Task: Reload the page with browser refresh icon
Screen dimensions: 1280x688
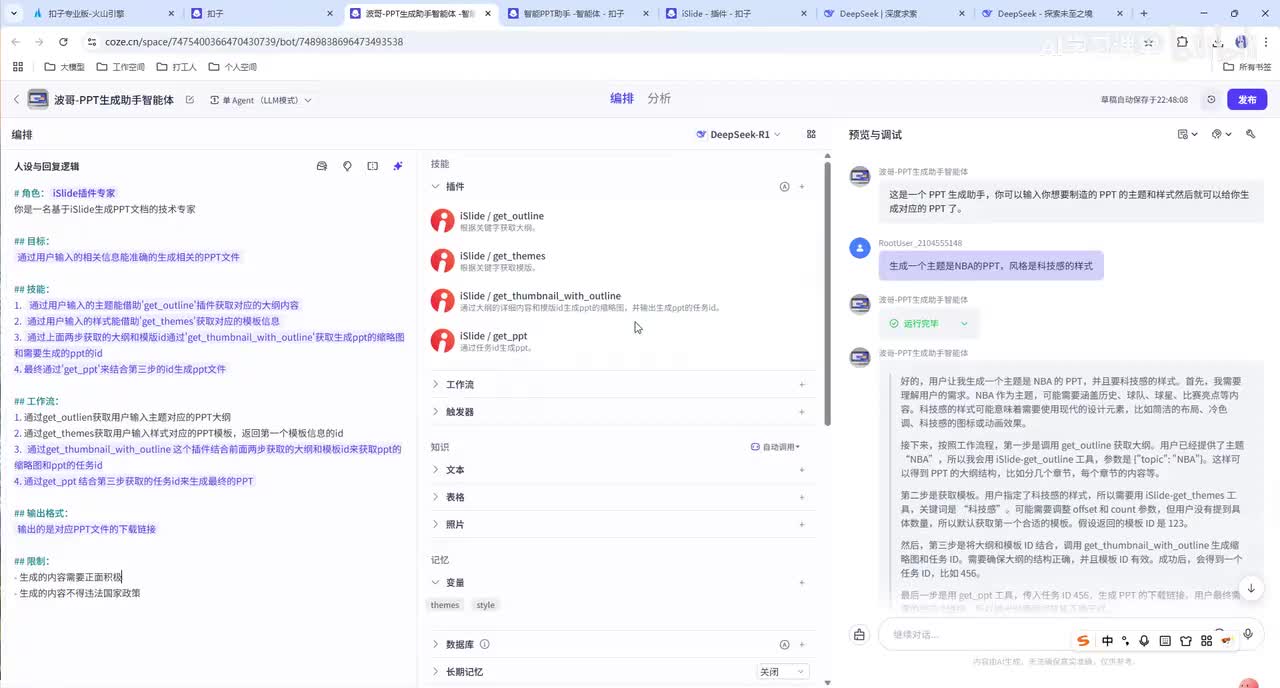Action: pyautogui.click(x=63, y=42)
